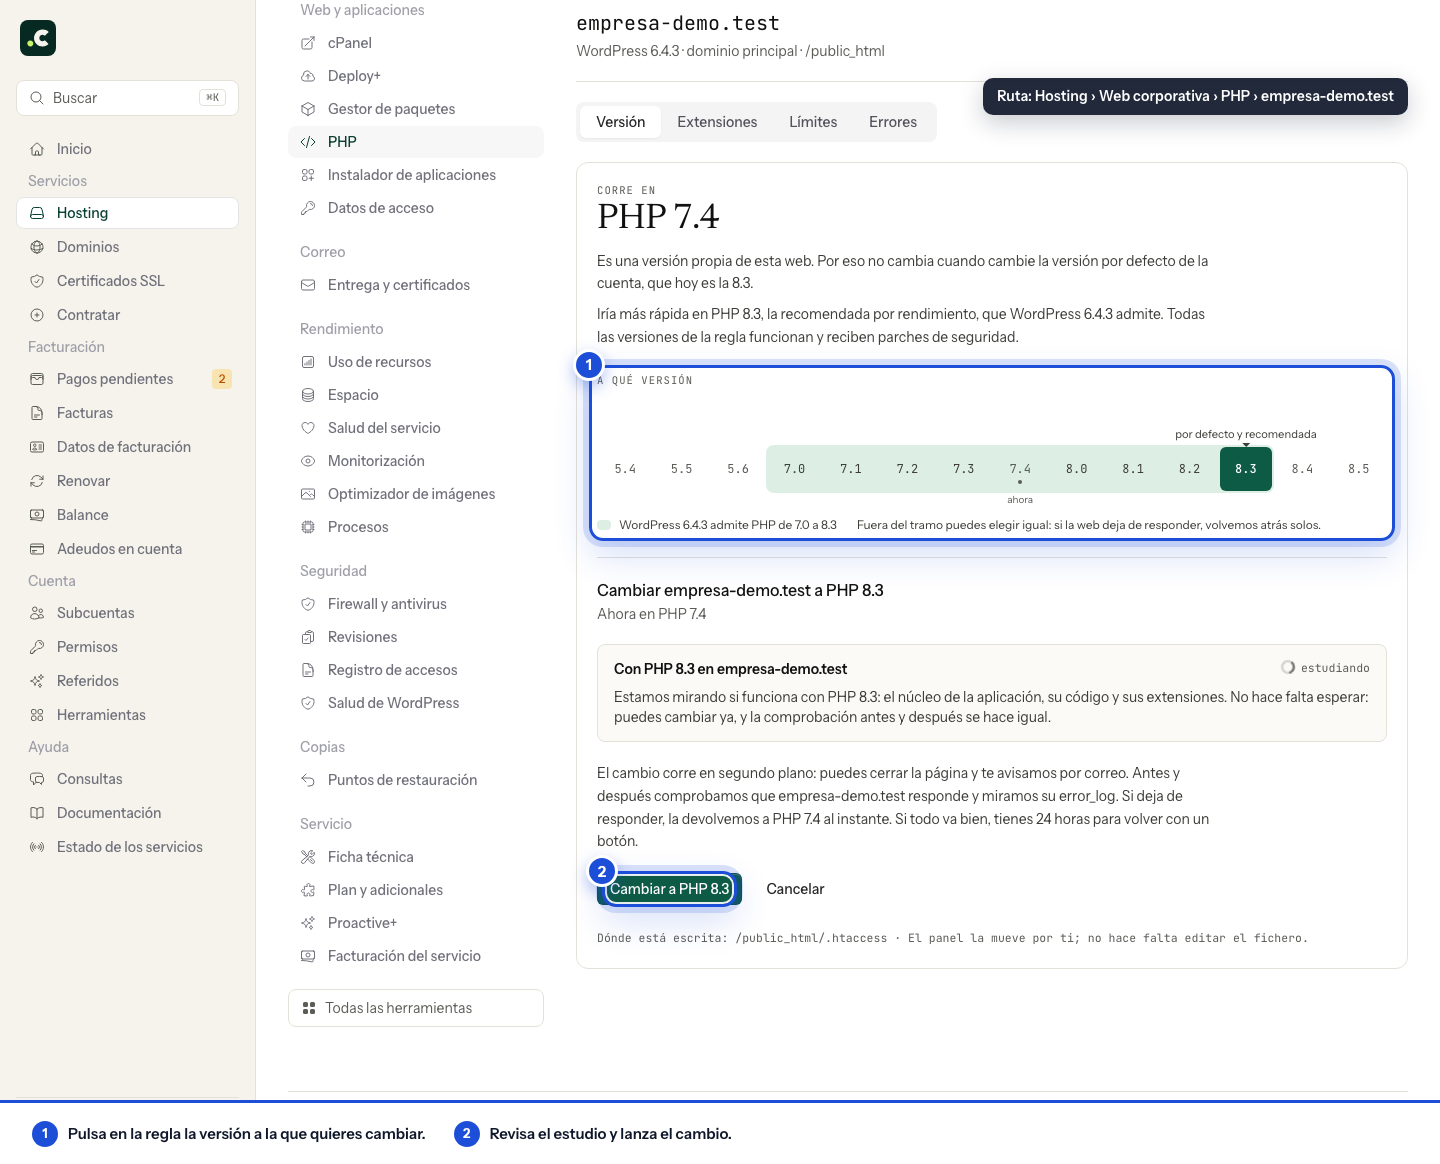This screenshot has width=1440, height=1164.
Task: Open the Límites tab
Action: [813, 122]
